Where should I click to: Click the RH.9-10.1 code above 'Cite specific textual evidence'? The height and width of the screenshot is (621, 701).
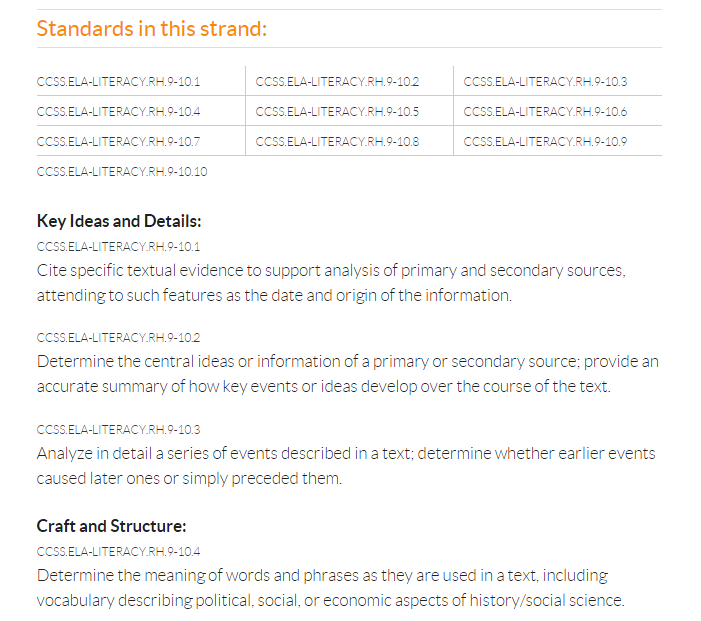click(x=119, y=246)
